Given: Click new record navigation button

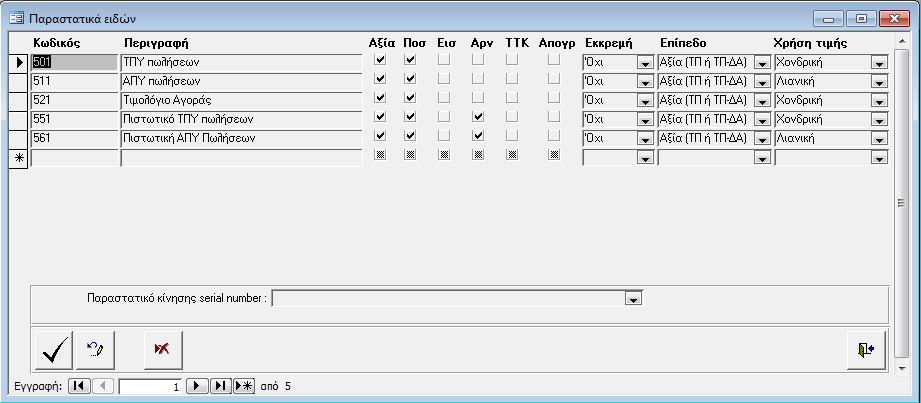Looking at the screenshot, I should (244, 386).
